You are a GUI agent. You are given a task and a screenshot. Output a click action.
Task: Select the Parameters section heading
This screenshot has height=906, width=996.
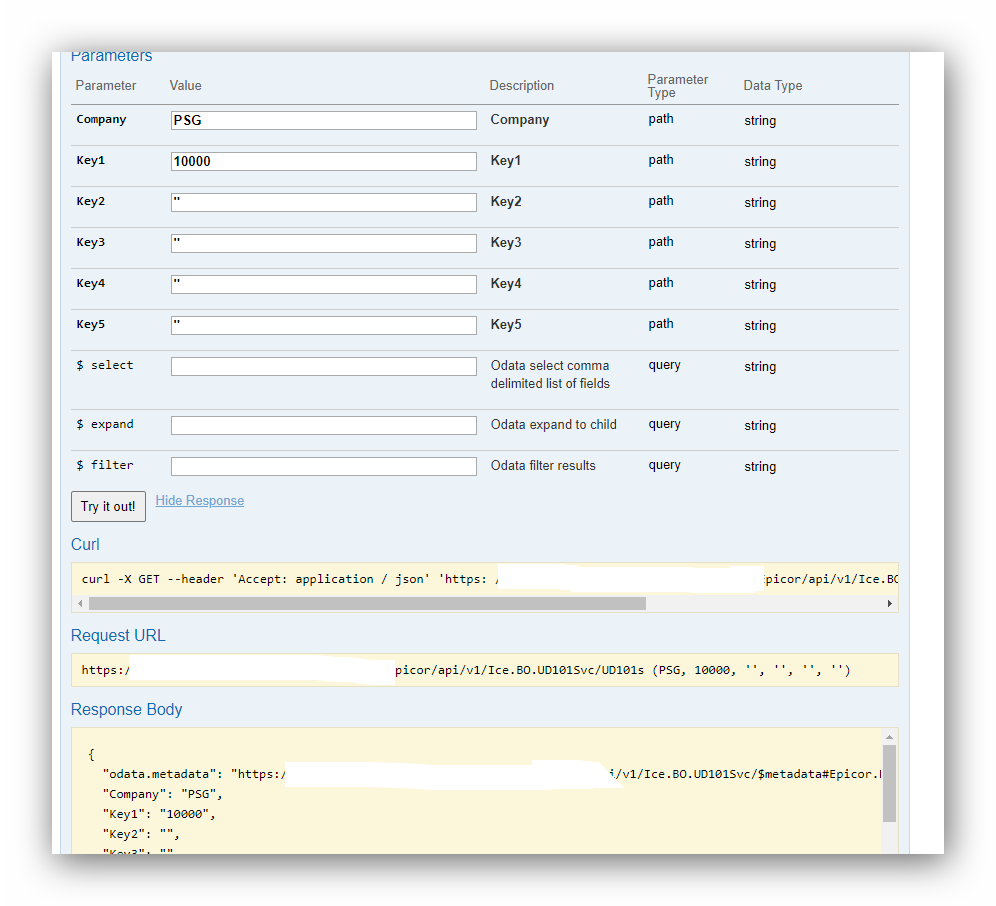click(111, 56)
